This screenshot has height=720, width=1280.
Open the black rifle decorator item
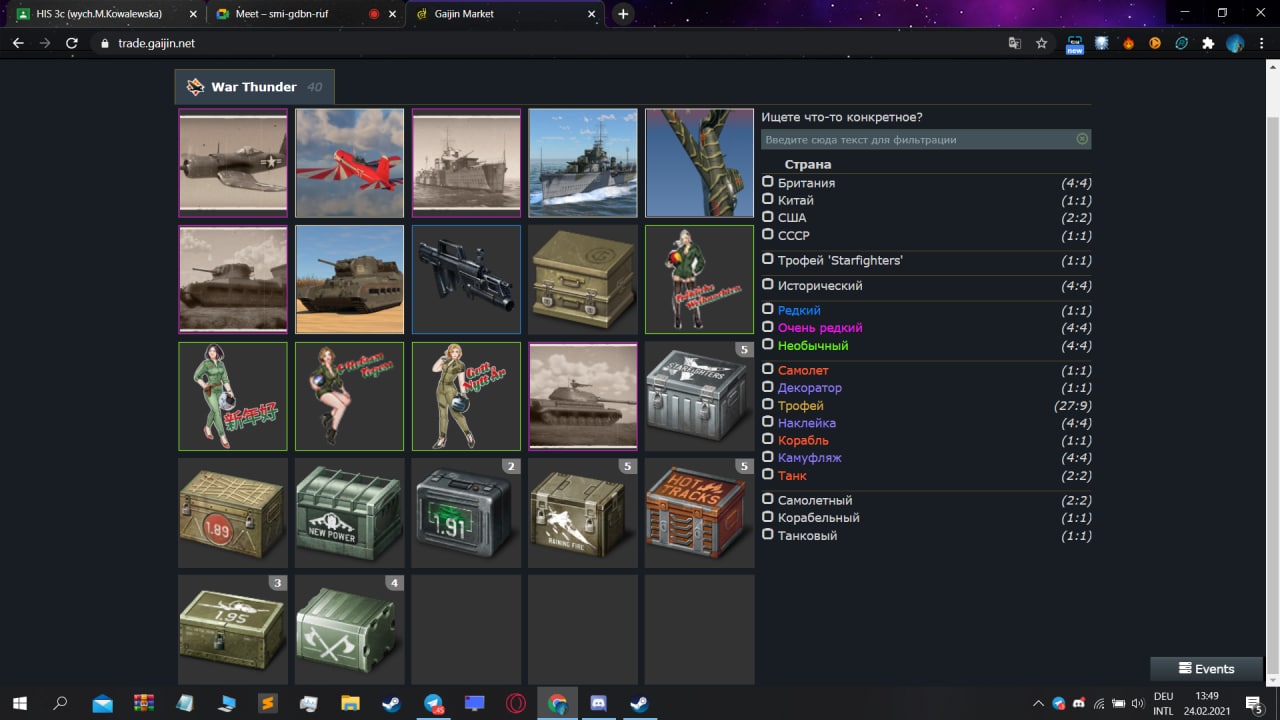coord(466,279)
